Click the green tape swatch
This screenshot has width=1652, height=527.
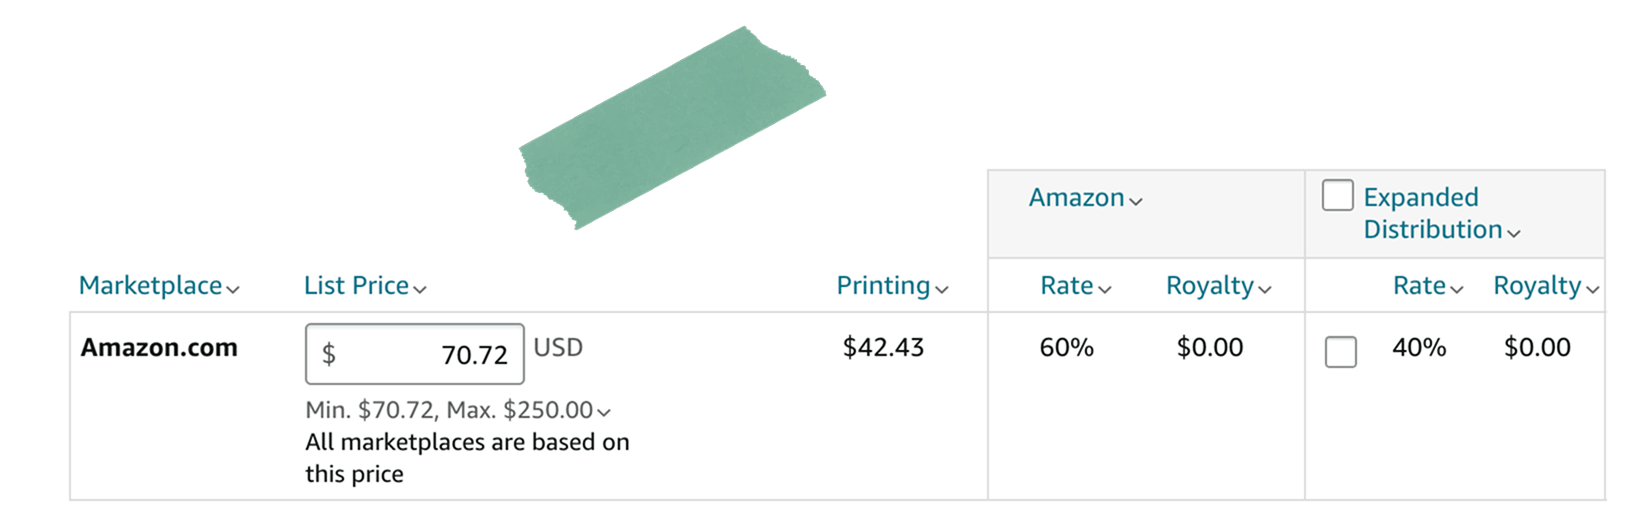(672, 128)
